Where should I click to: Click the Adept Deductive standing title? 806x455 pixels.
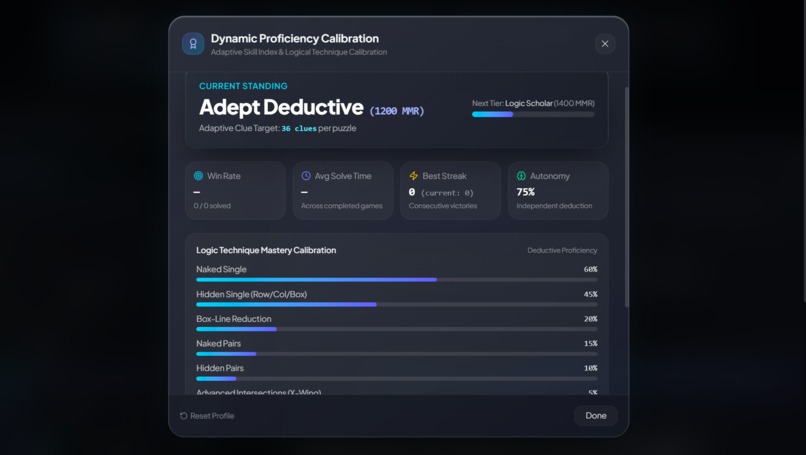281,107
